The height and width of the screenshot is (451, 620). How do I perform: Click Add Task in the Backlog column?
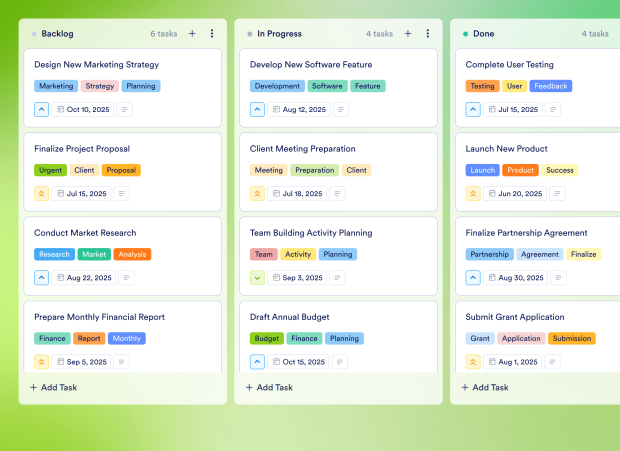point(53,387)
